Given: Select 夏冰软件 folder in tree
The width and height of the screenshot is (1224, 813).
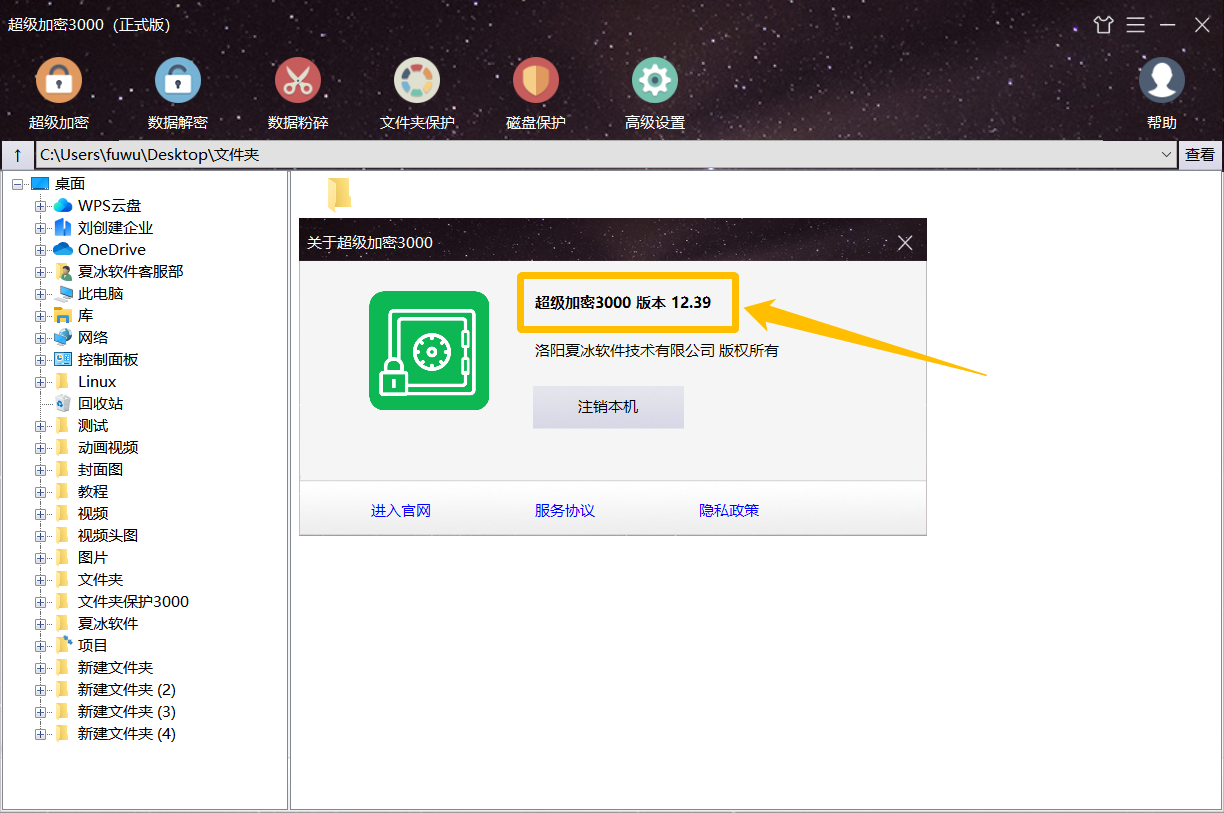Looking at the screenshot, I should coord(108,623).
